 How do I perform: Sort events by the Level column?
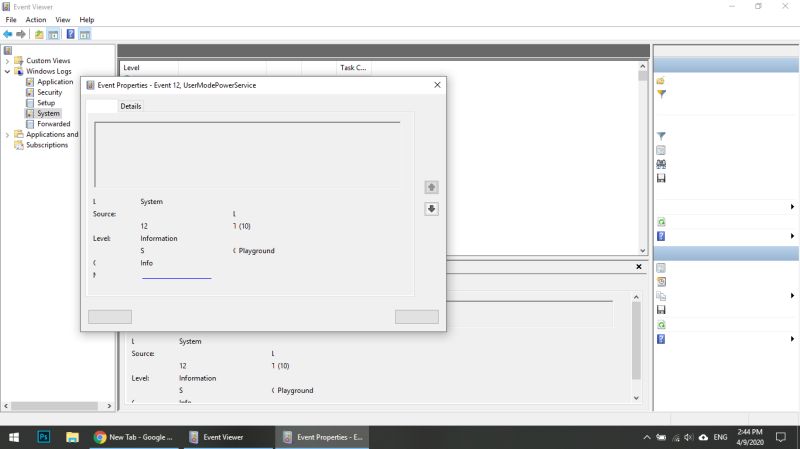pos(149,67)
